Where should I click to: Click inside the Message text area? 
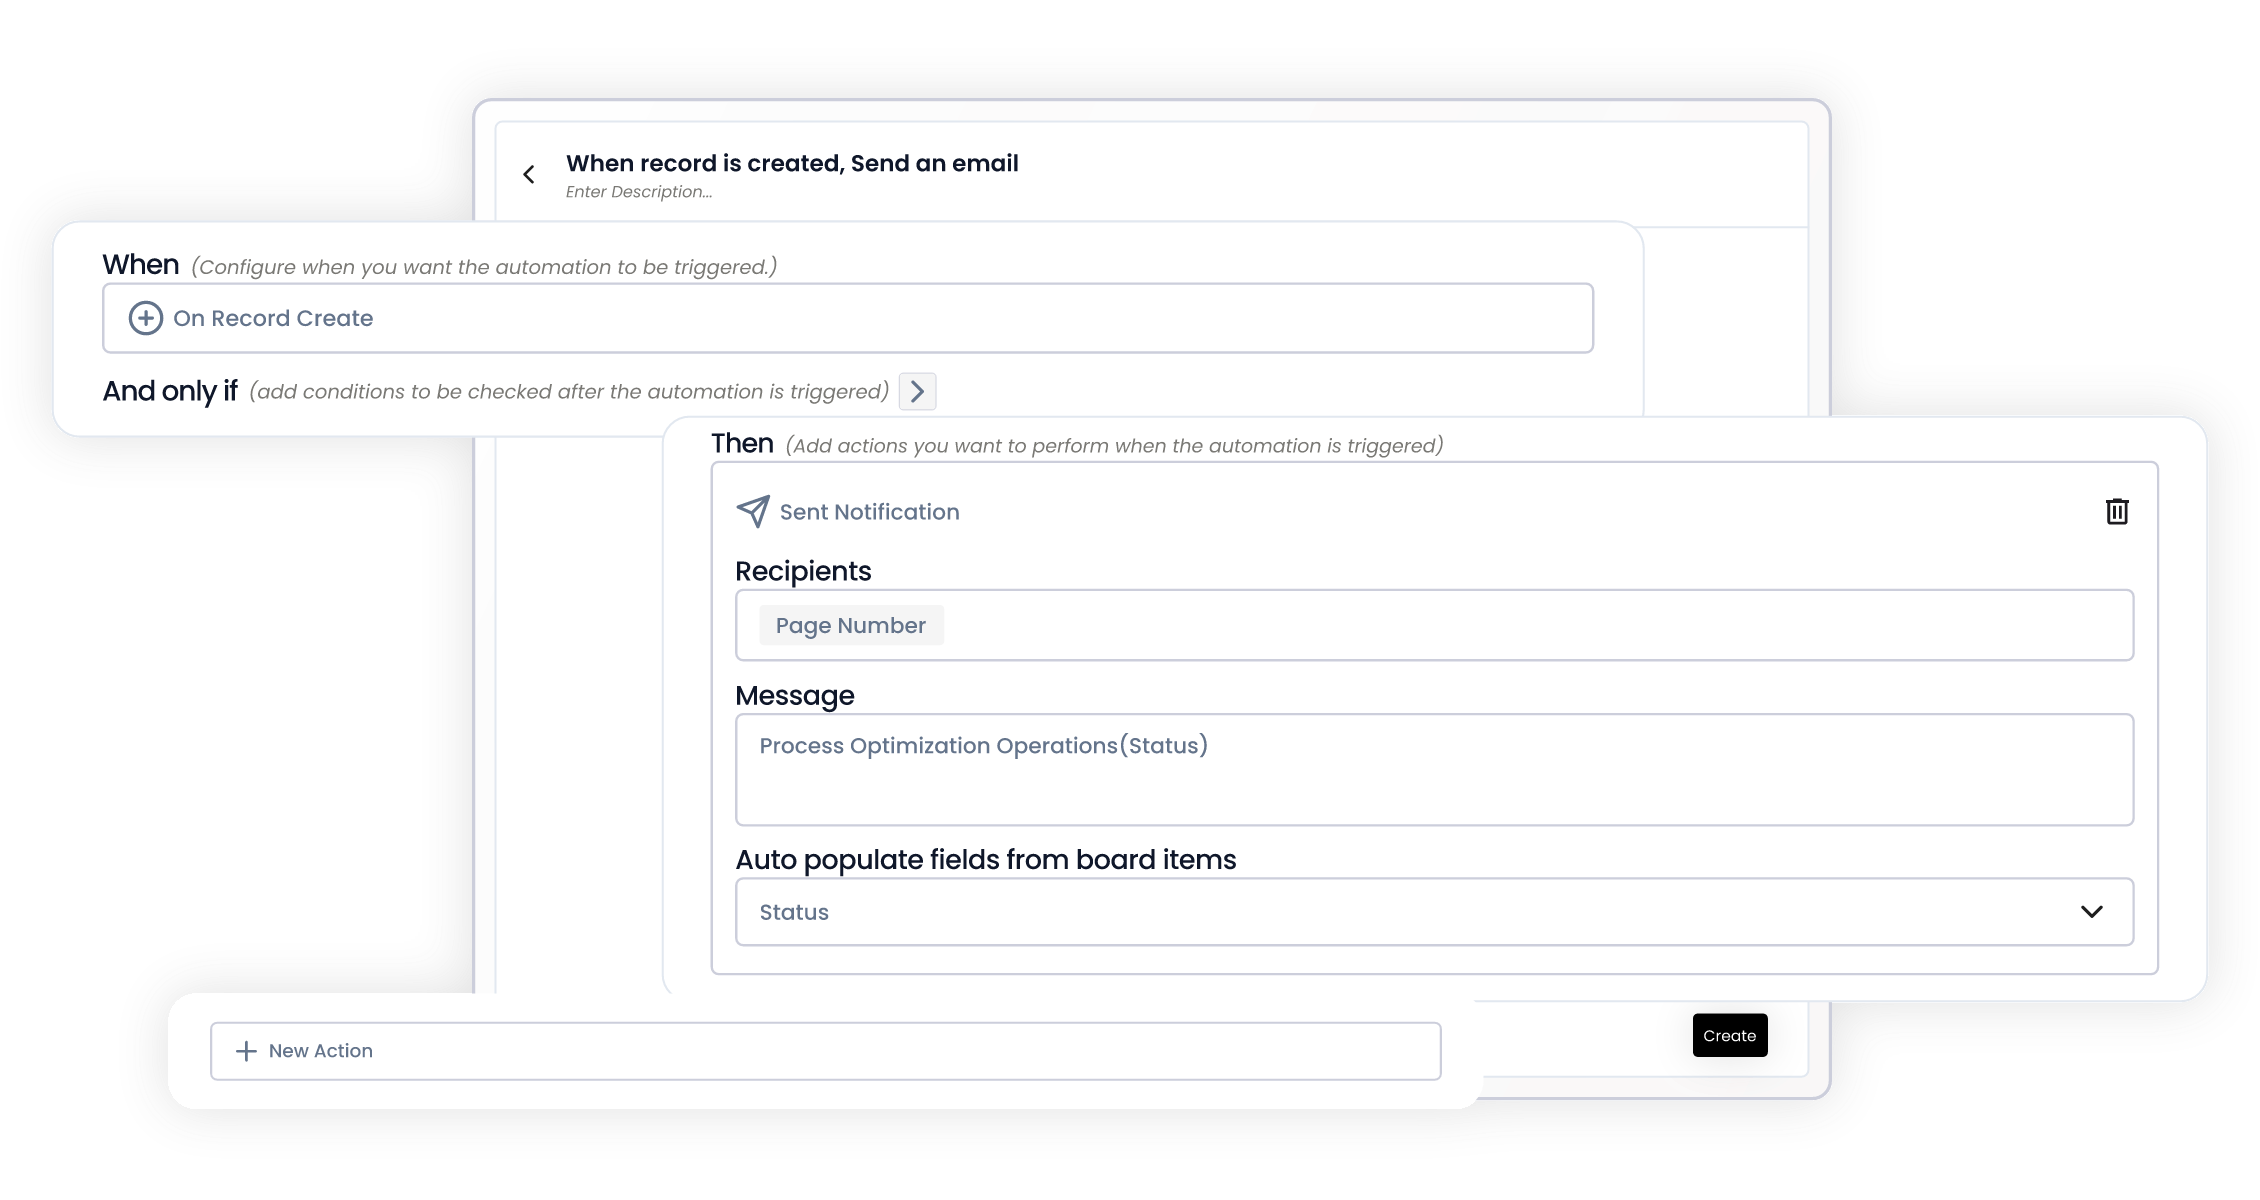[1434, 770]
